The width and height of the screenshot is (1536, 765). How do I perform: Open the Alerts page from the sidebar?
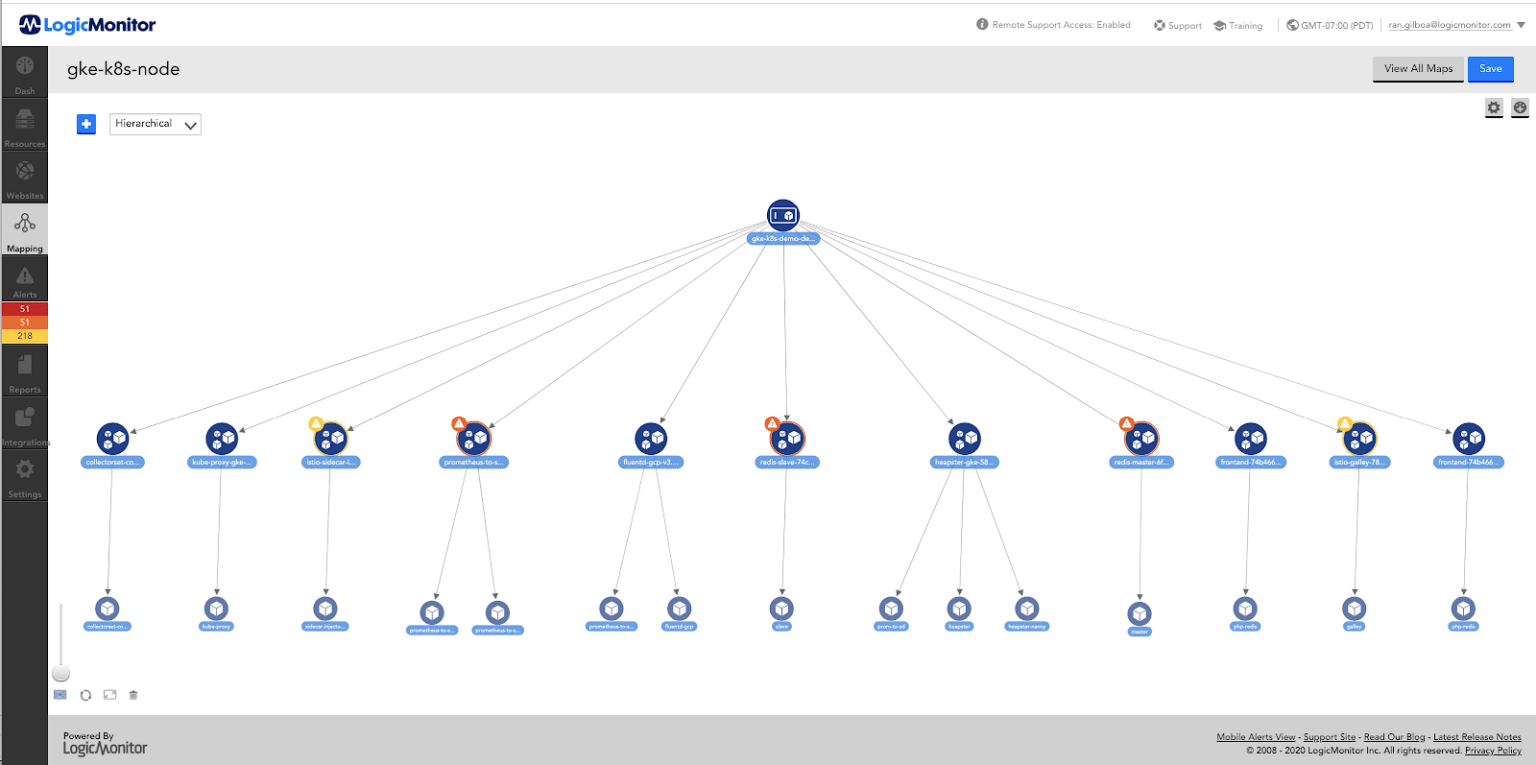point(24,277)
